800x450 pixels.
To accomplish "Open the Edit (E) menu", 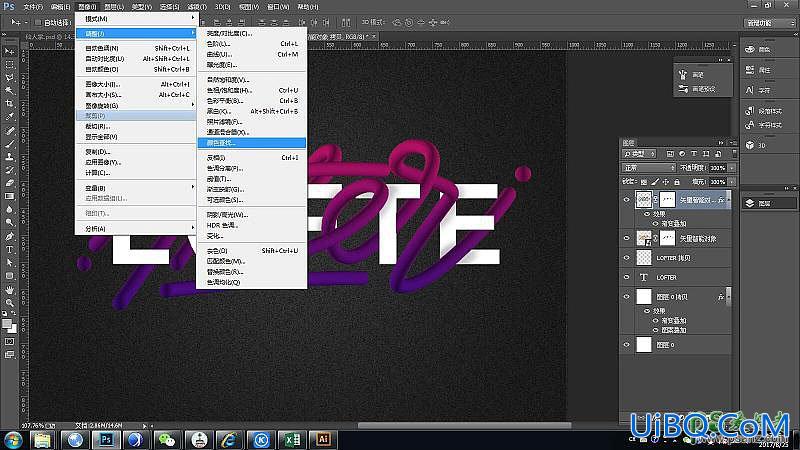I will click(61, 7).
